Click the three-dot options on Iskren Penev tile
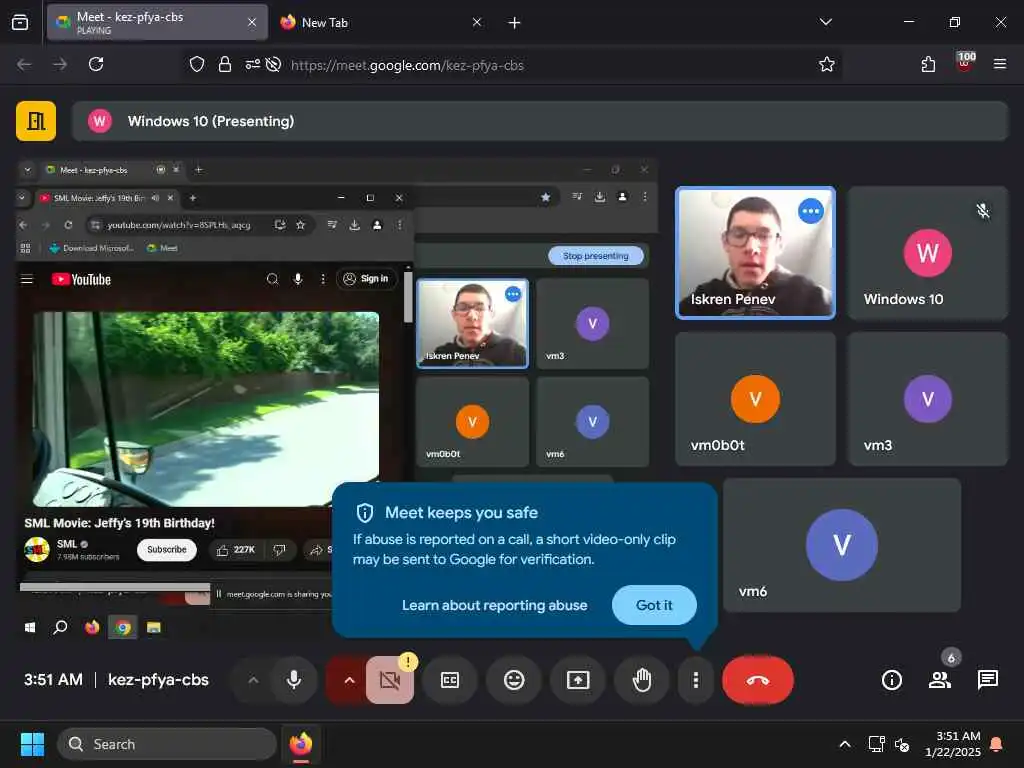The image size is (1024, 768). (810, 211)
